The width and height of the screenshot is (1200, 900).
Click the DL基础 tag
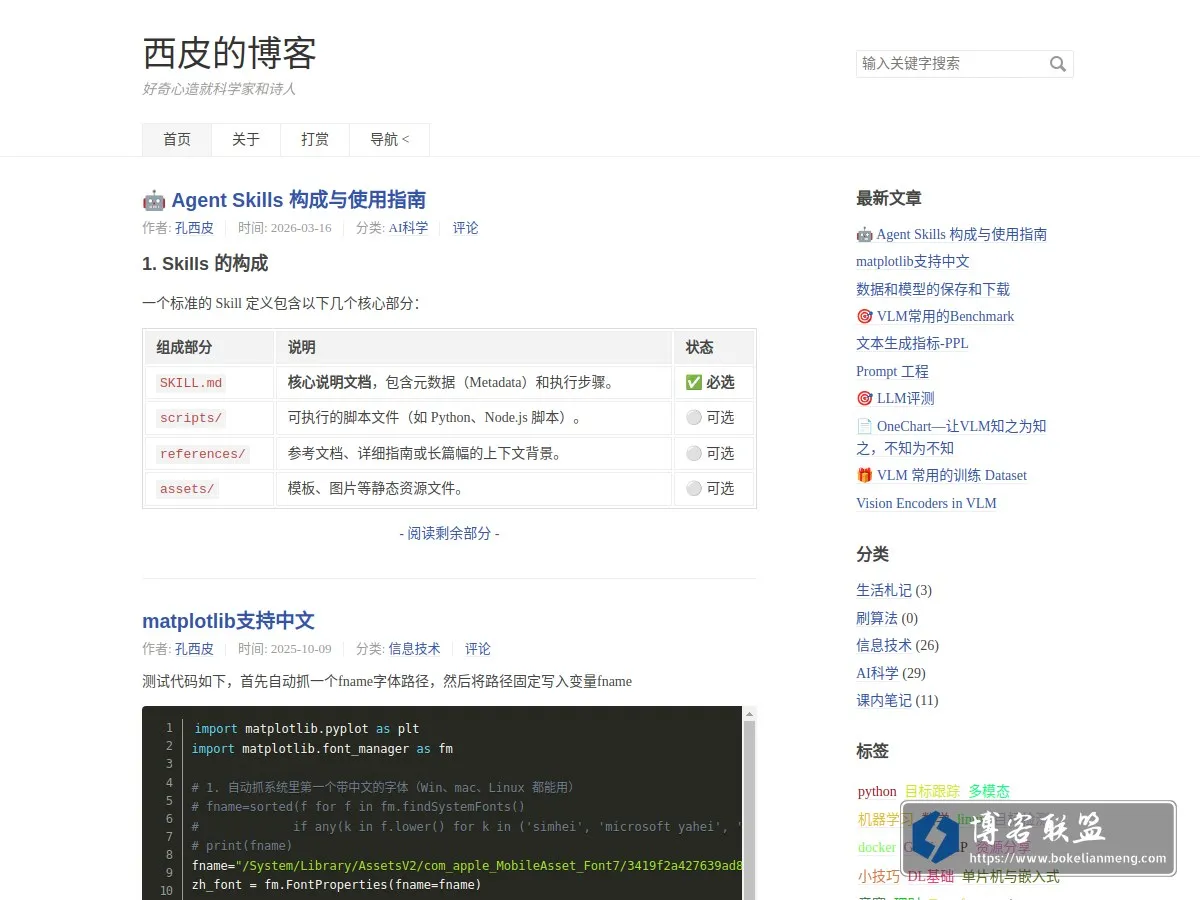pyautogui.click(x=930, y=877)
